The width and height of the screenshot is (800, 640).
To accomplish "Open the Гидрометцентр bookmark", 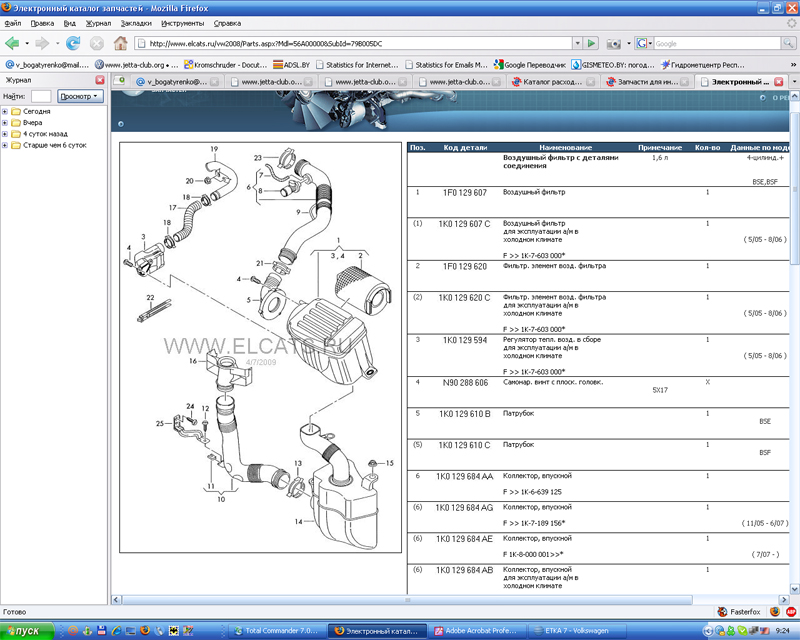I will point(703,65).
